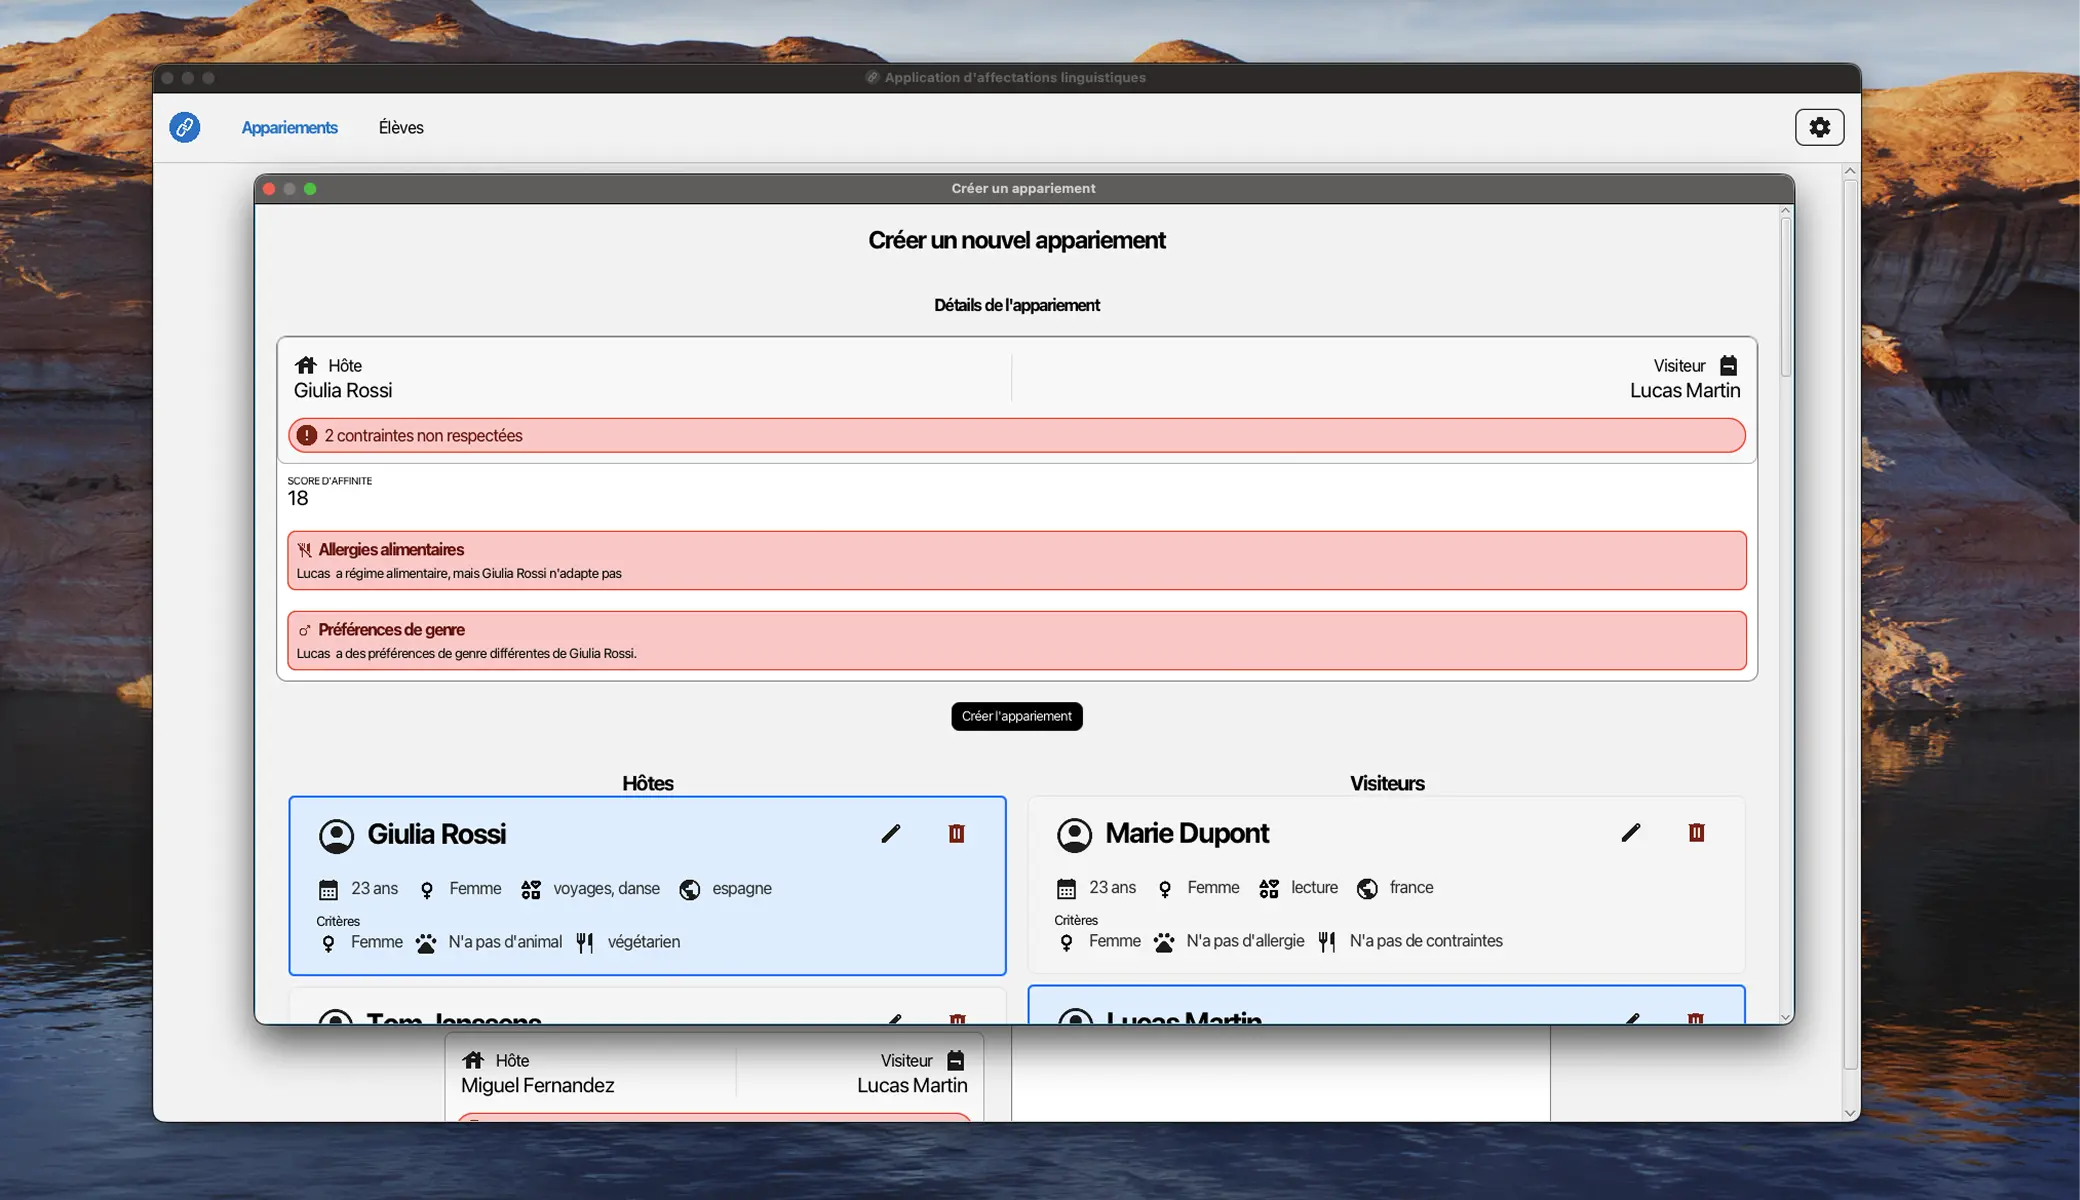Open settings with the gear icon

1819,127
